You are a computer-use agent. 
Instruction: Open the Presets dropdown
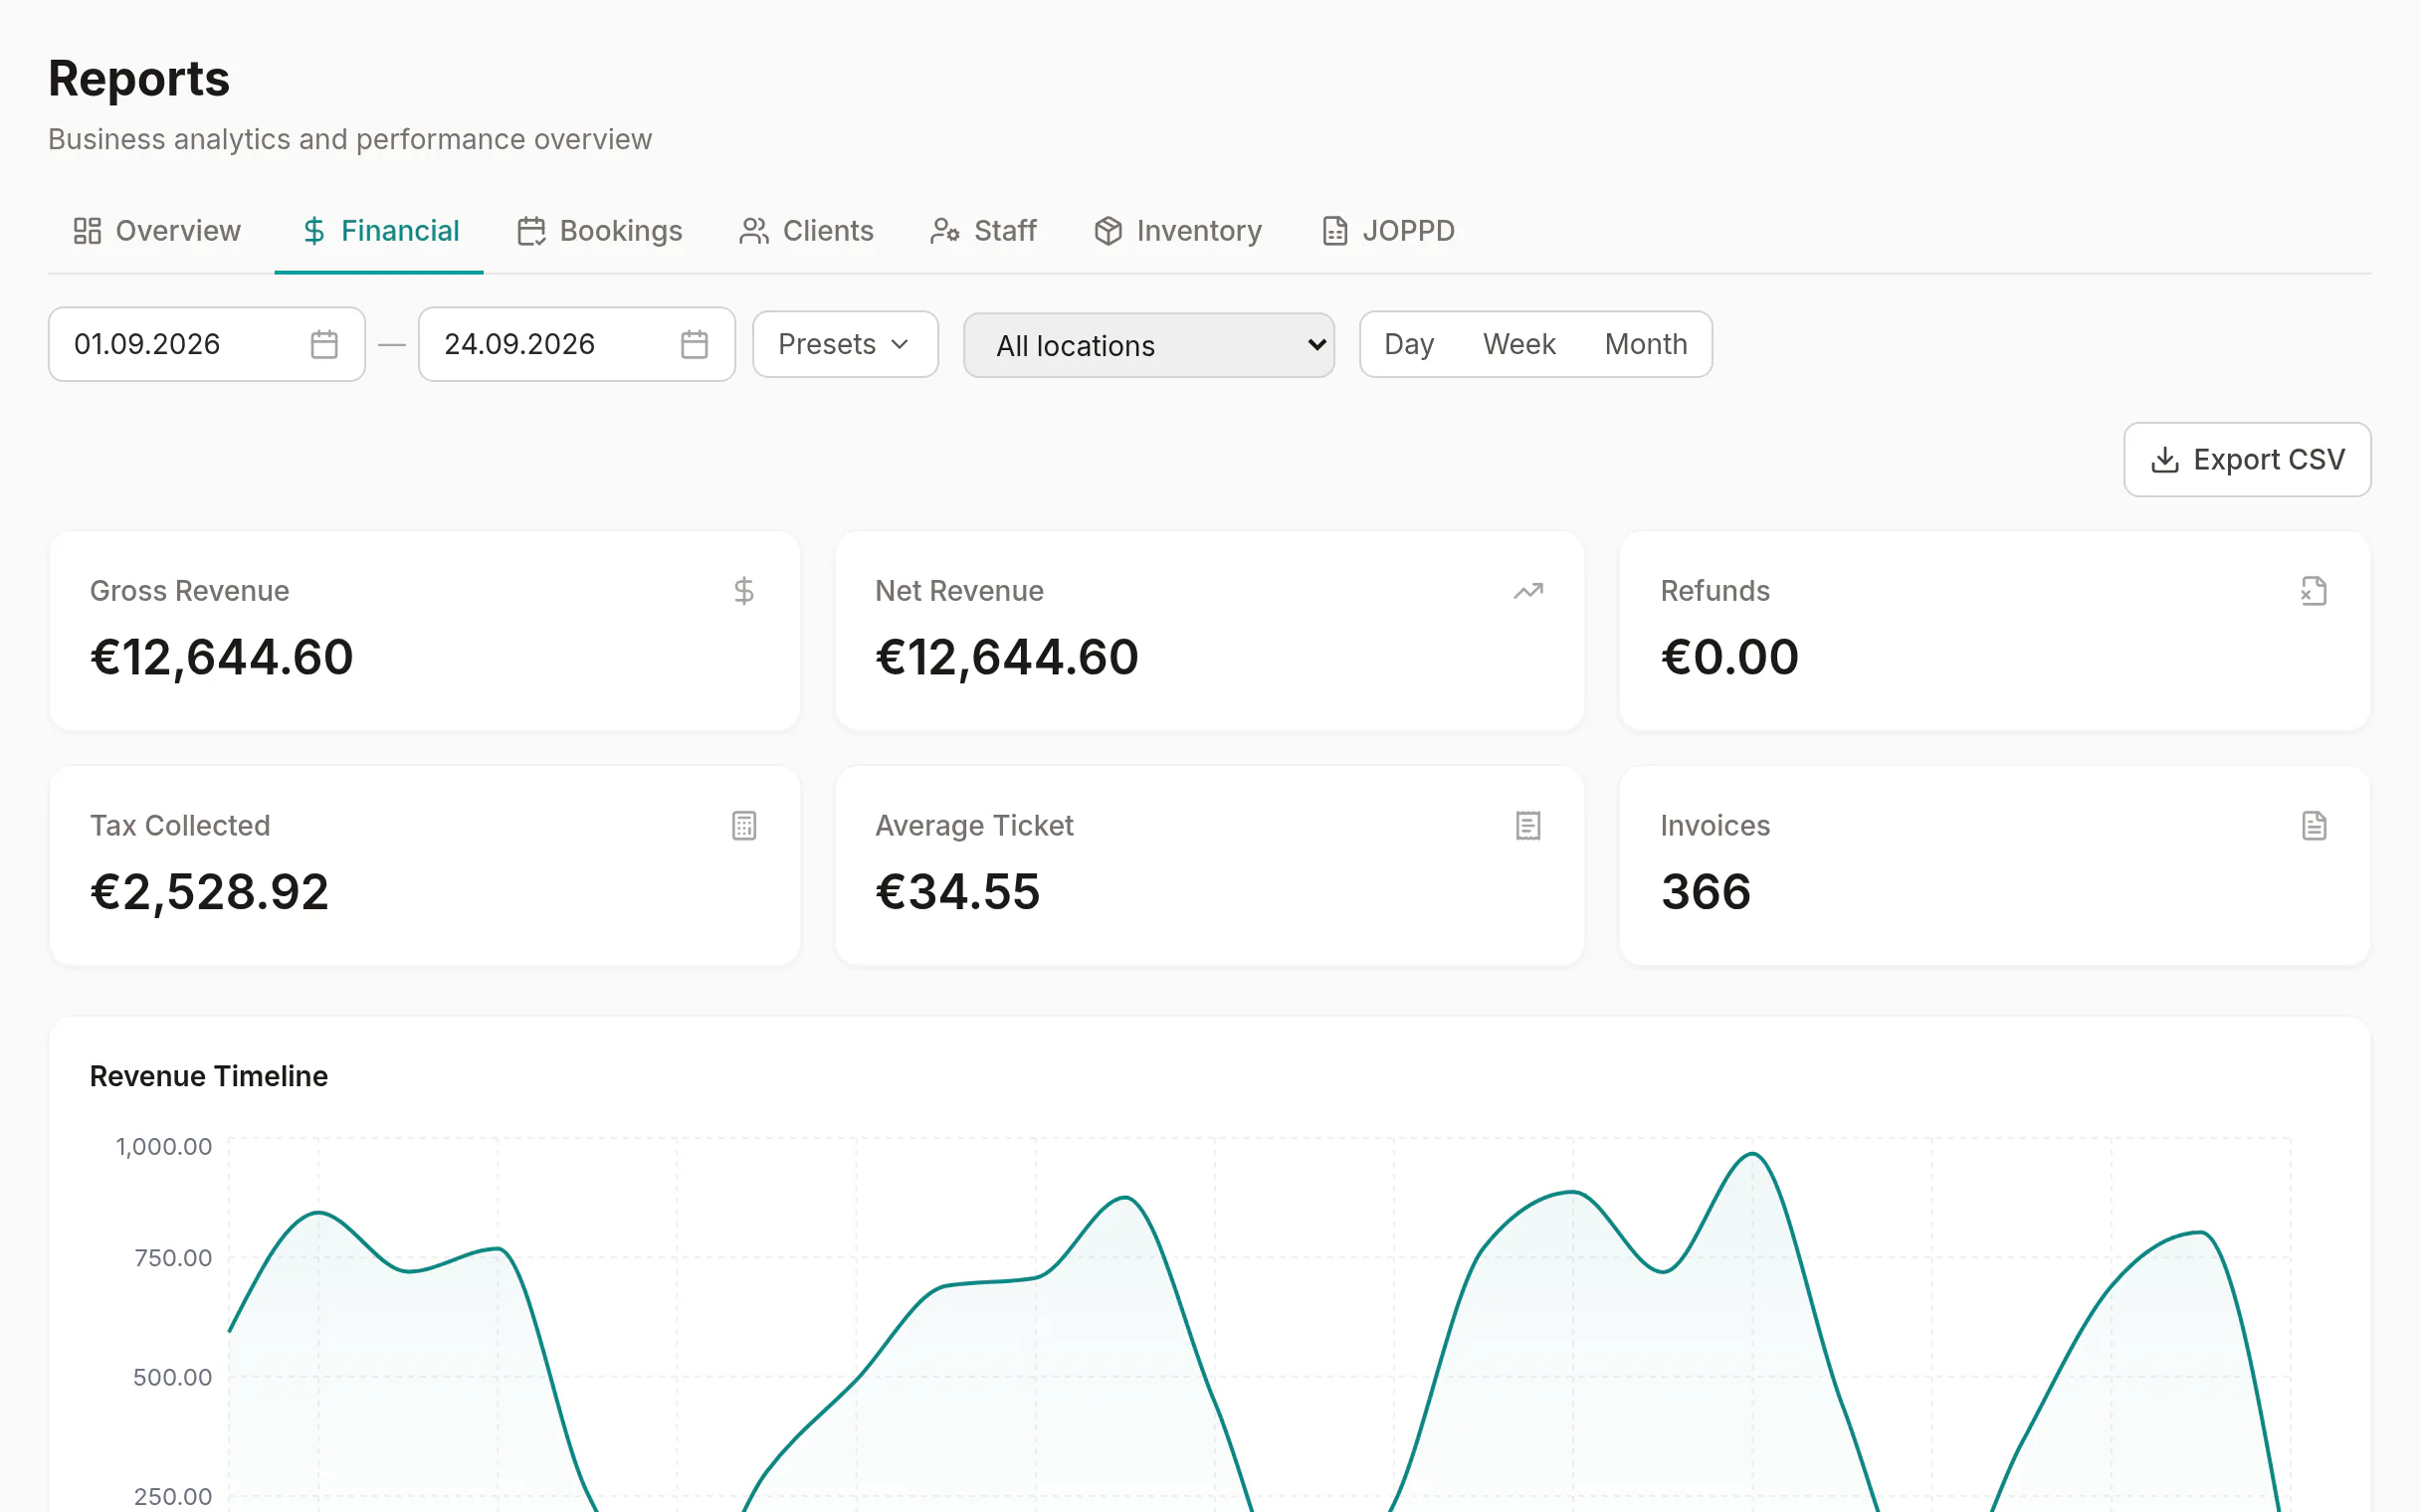tap(845, 344)
